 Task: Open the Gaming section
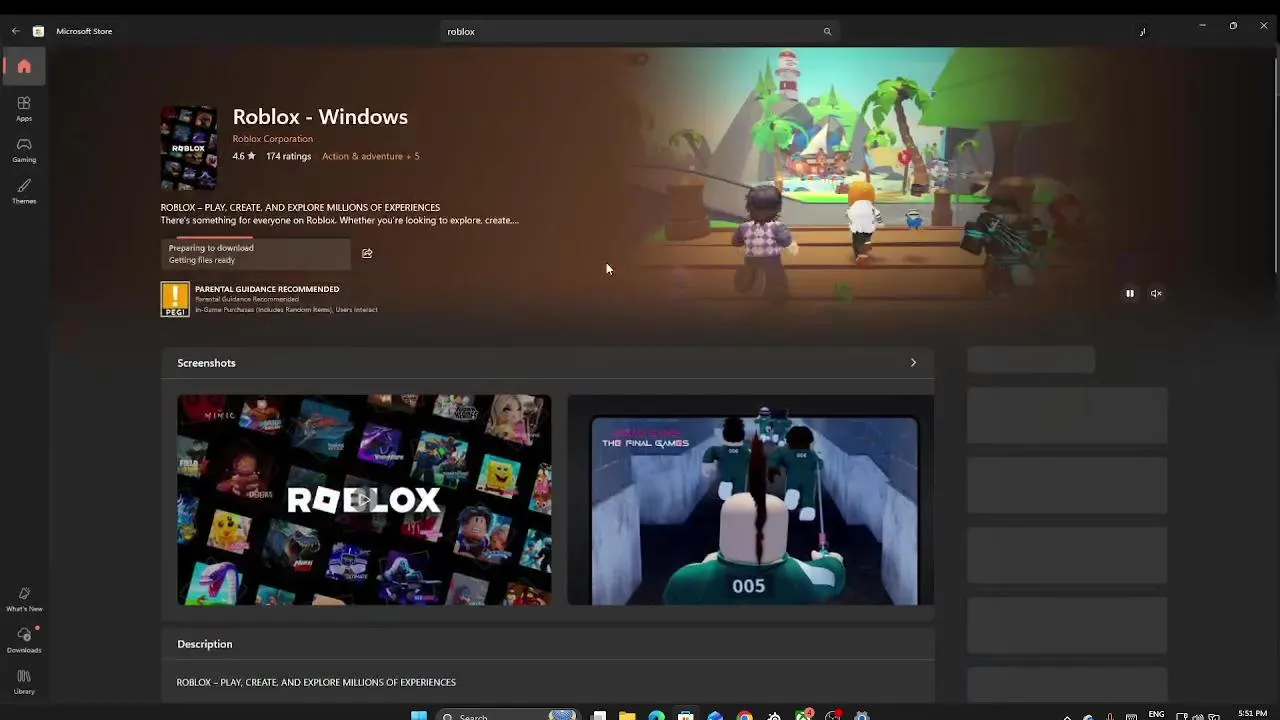[x=24, y=150]
